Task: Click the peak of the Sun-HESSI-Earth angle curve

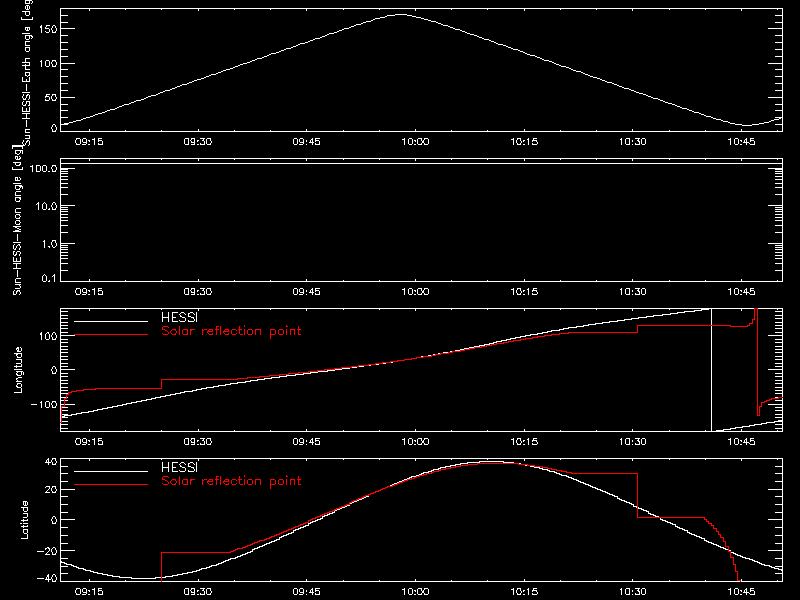Action: [x=401, y=15]
